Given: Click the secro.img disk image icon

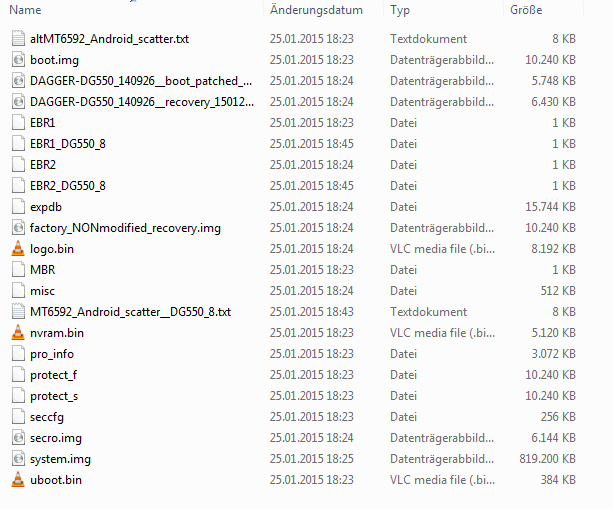Looking at the screenshot, I should pyautogui.click(x=18, y=438).
